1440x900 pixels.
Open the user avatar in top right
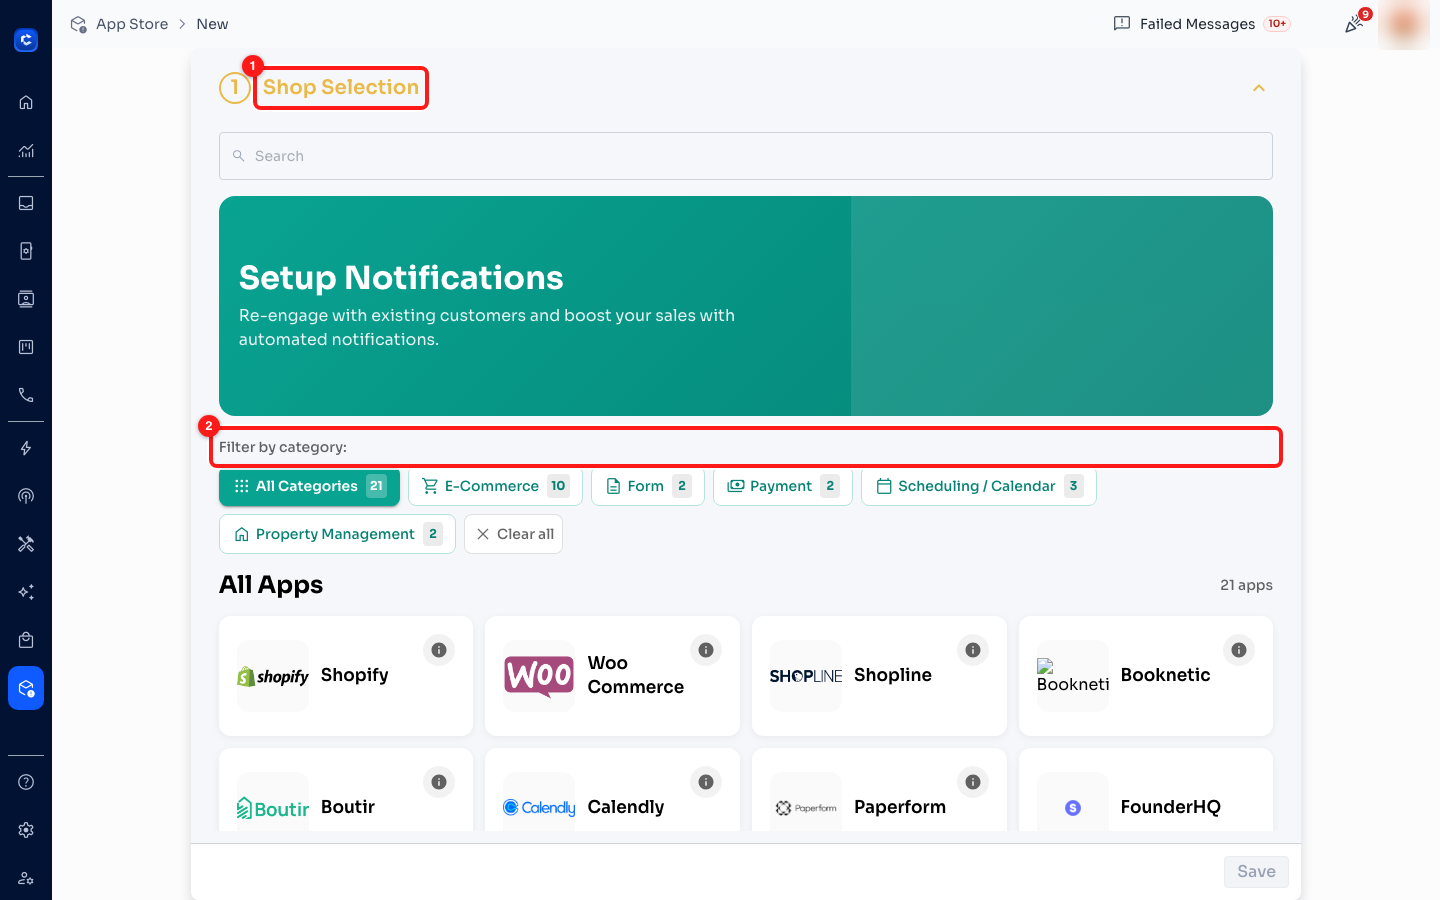(1404, 24)
